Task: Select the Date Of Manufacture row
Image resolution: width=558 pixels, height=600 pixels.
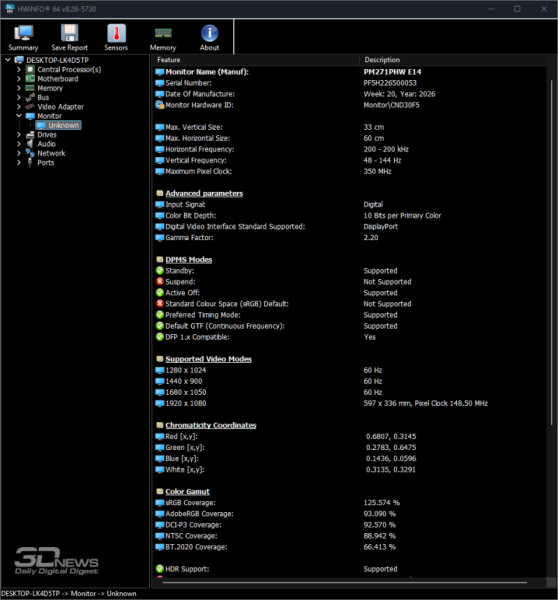Action: [x=350, y=94]
